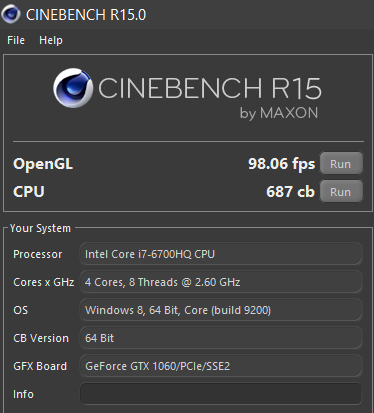Click the 687 cb CPU score
Screen dimensions: 374x413
pyautogui.click(x=290, y=192)
